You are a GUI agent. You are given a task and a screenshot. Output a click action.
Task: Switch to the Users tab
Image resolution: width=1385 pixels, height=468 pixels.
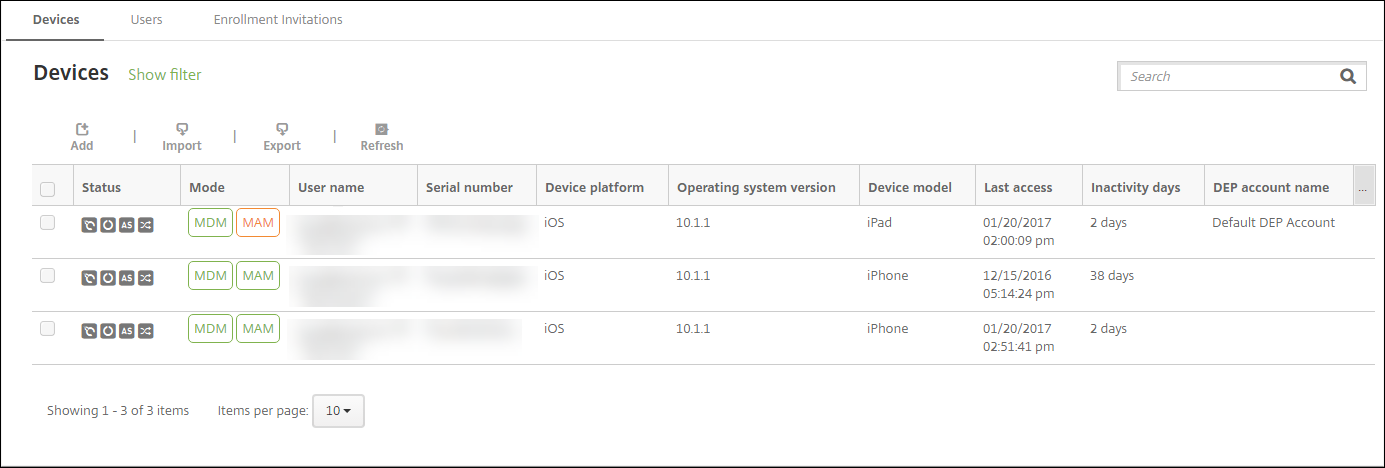pyautogui.click(x=147, y=19)
